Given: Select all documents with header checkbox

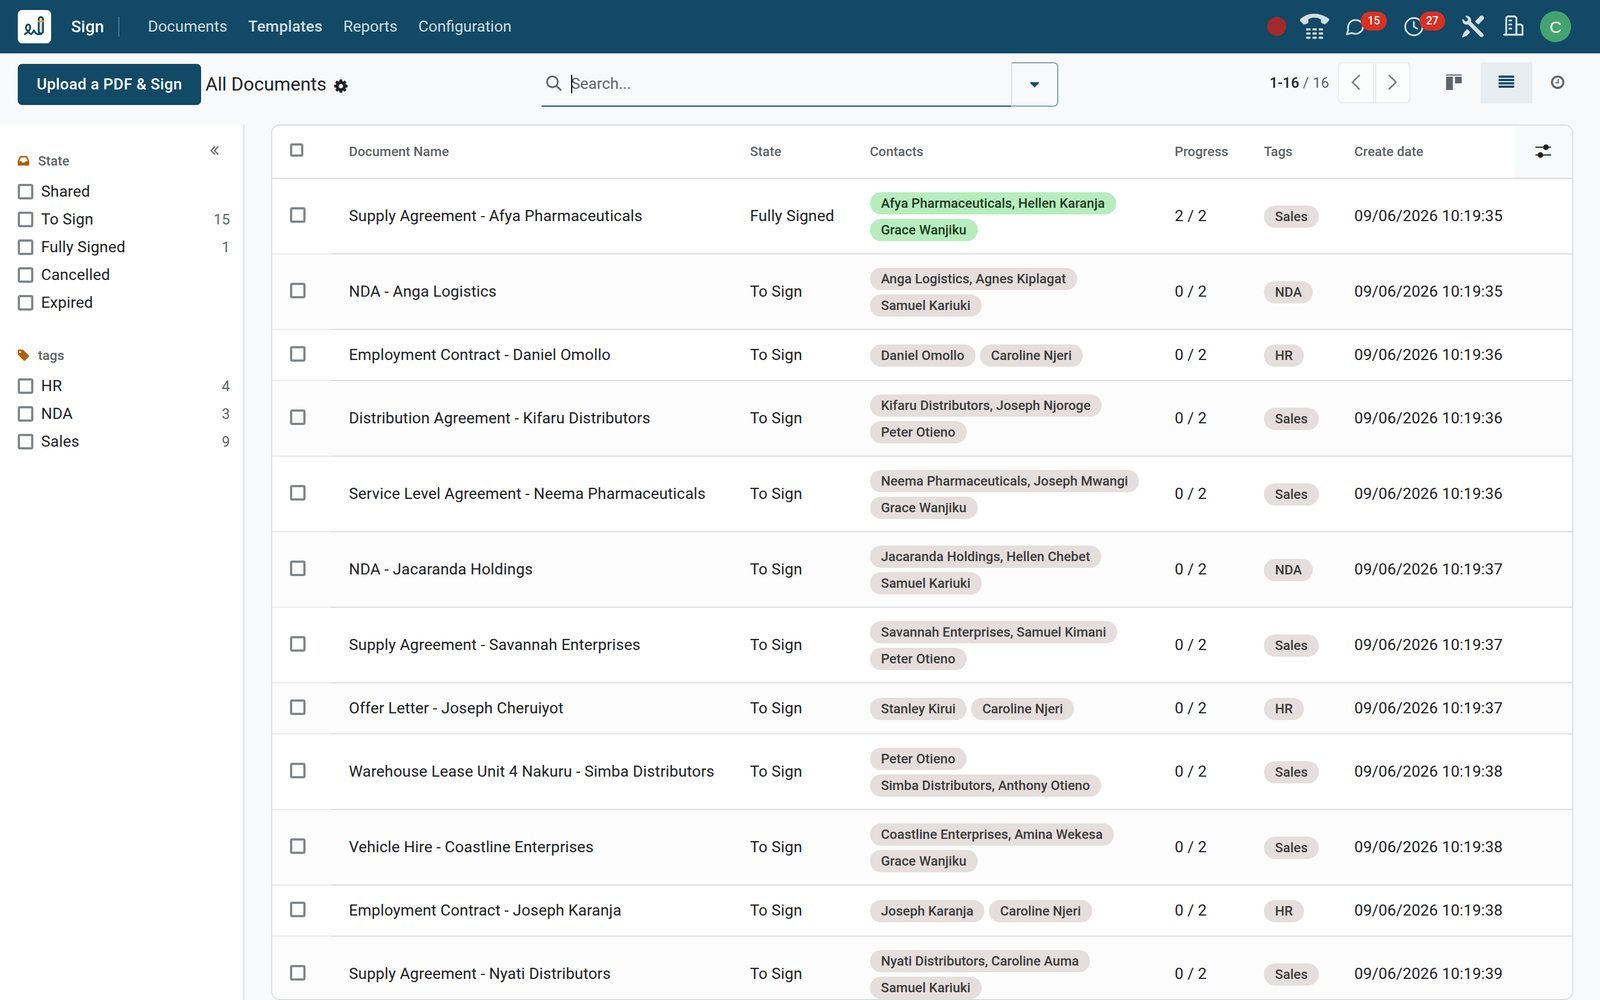Looking at the screenshot, I should 297,150.
